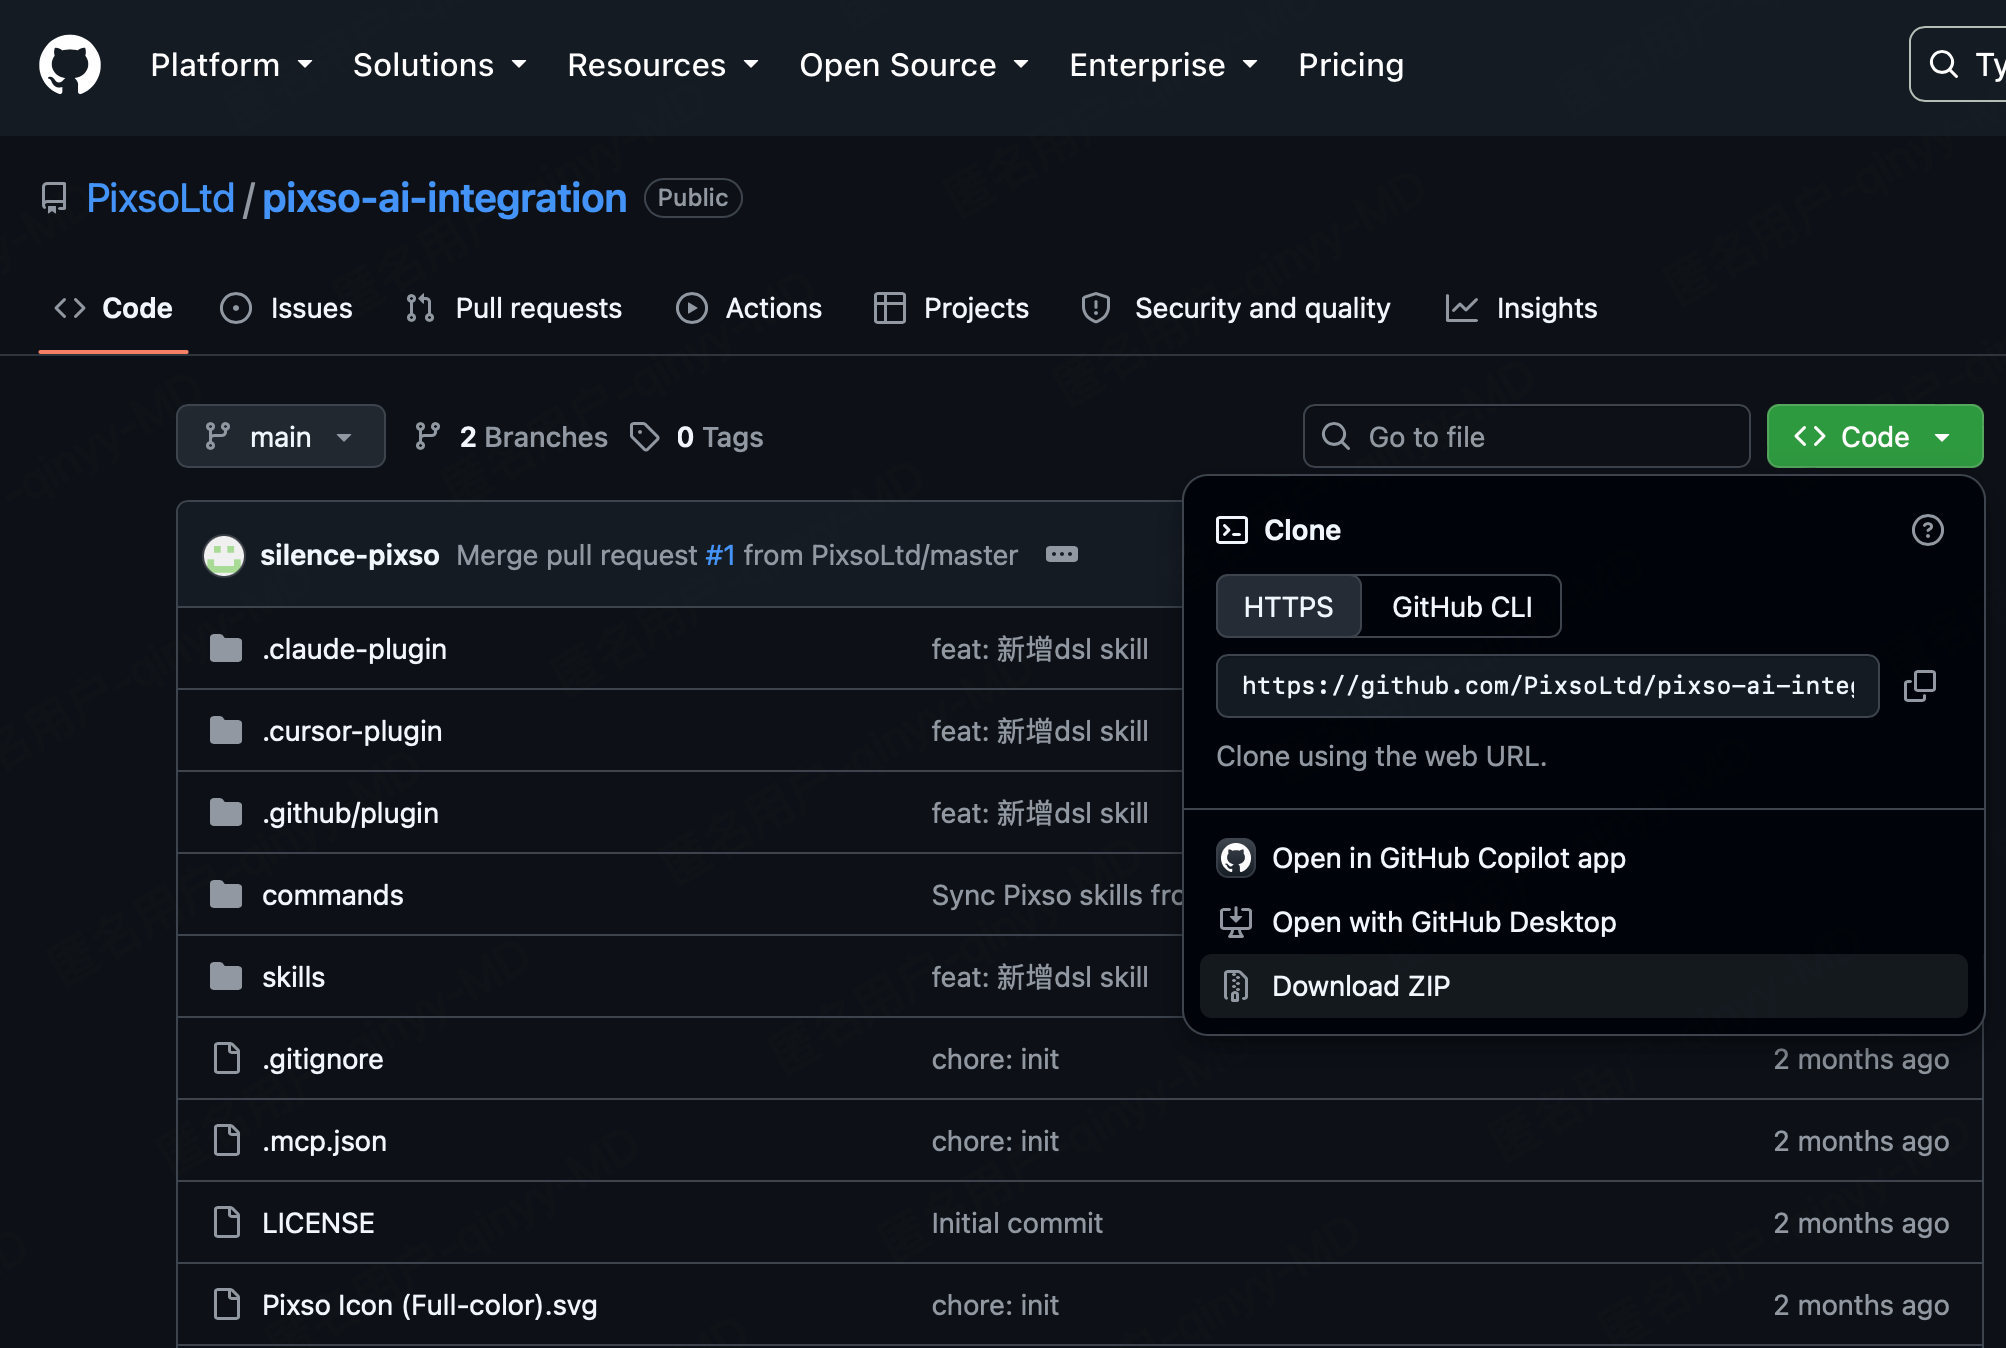Open pull request #1 link

[721, 555]
